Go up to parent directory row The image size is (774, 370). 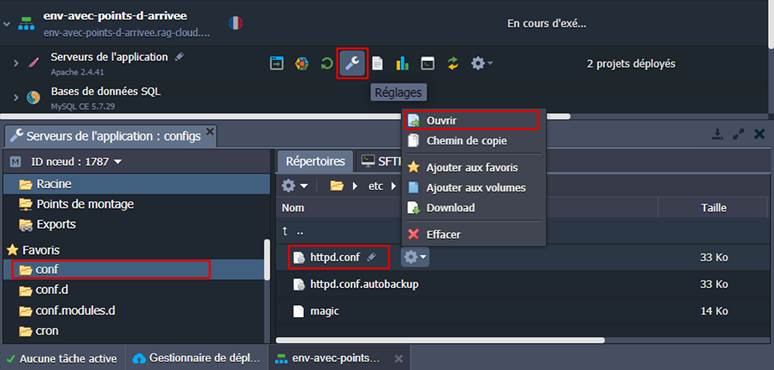(x=522, y=231)
